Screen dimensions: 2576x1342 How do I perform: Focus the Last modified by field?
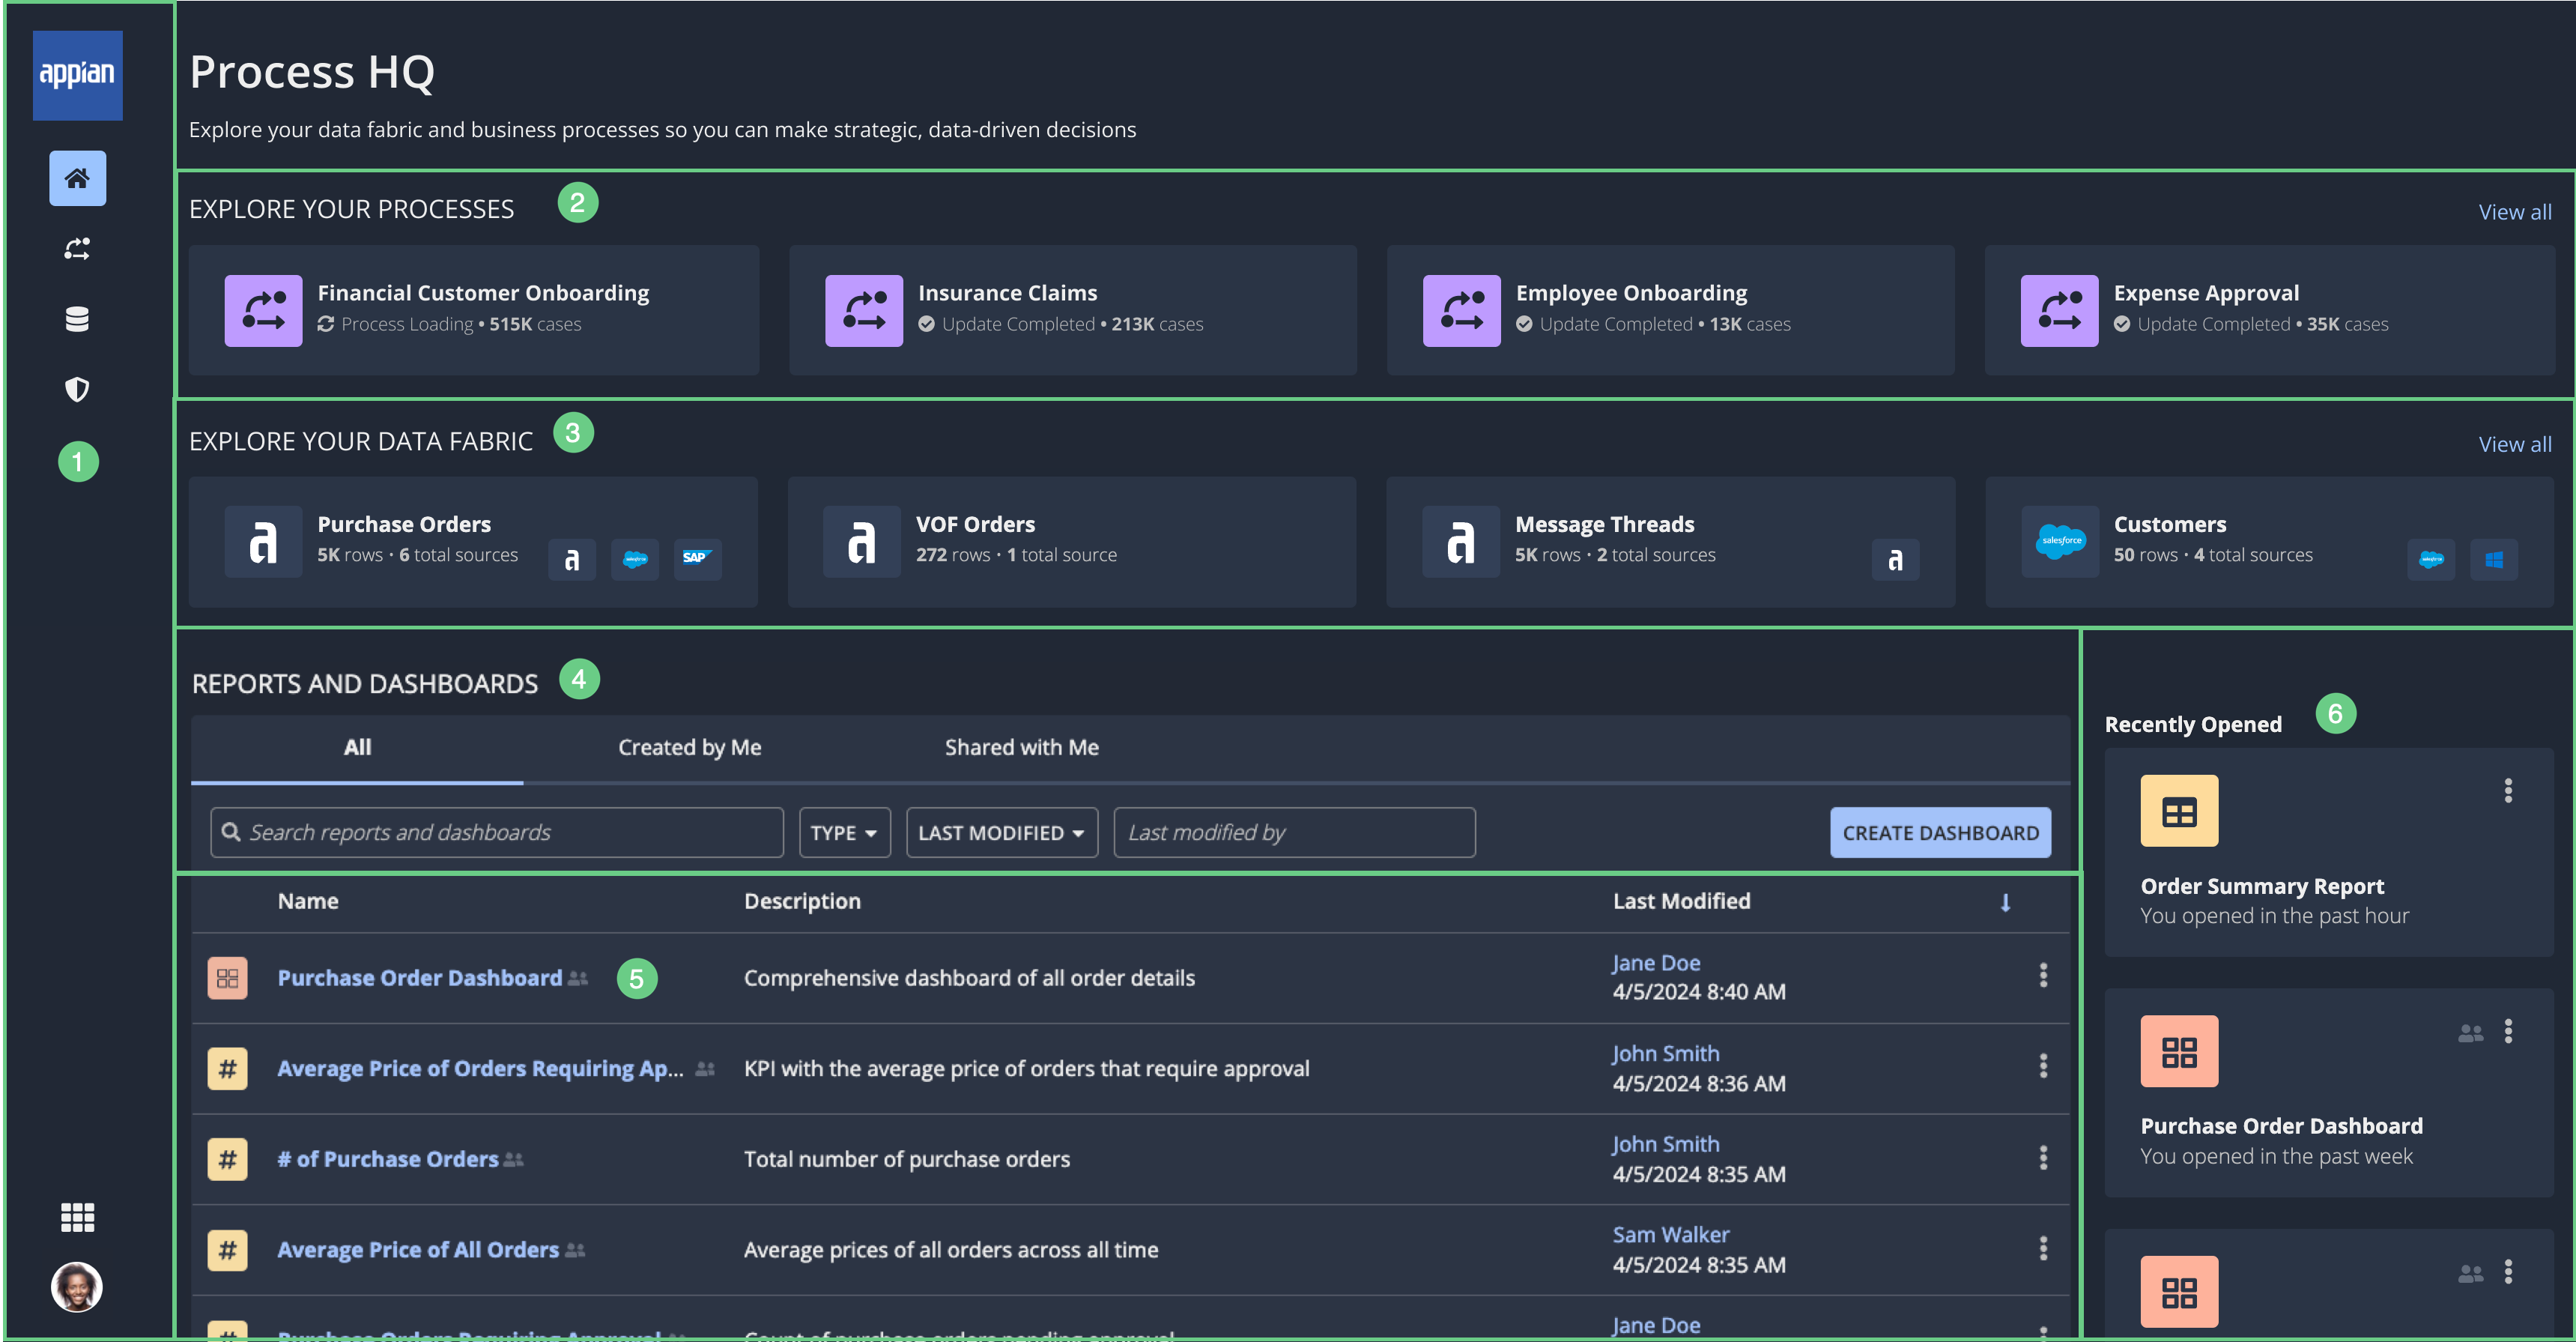tap(1294, 833)
